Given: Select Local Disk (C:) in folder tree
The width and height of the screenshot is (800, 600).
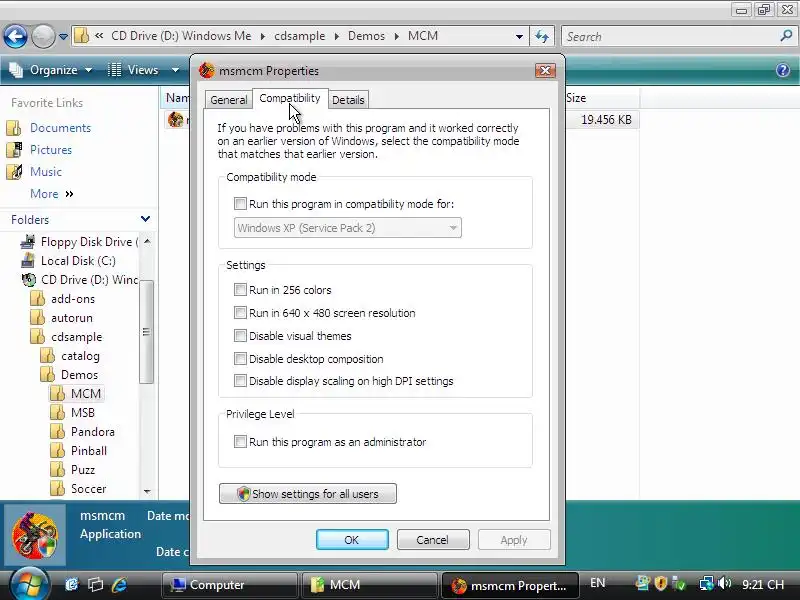Looking at the screenshot, I should coord(78,261).
